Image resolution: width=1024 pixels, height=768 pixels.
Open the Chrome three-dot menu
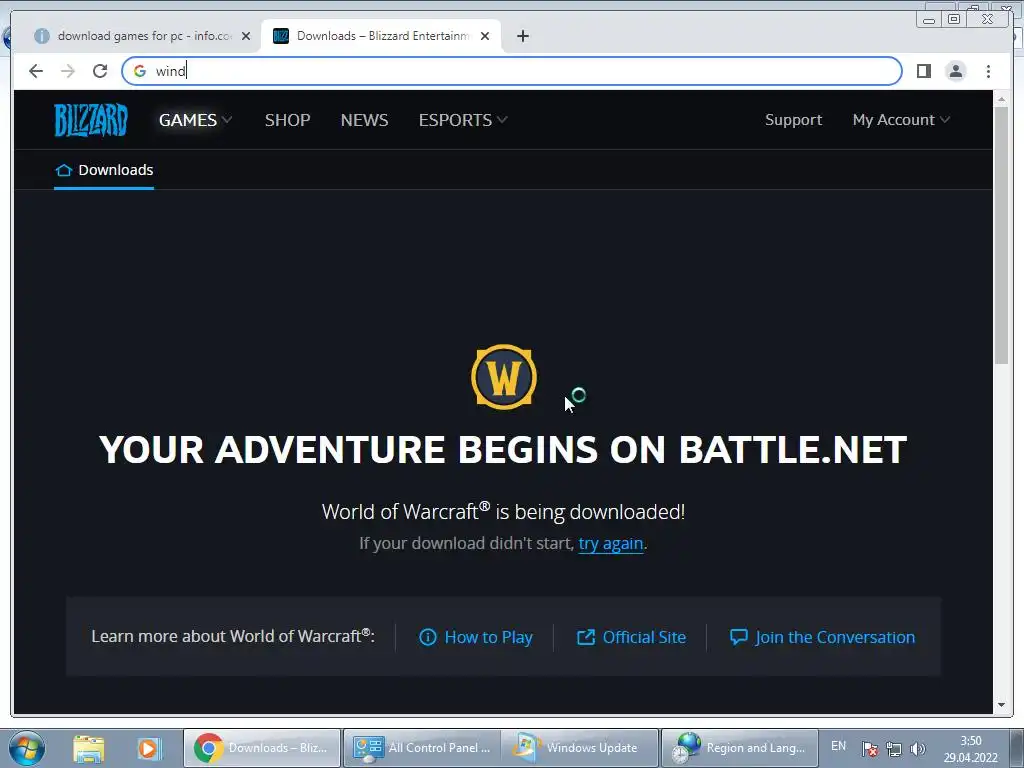(988, 71)
